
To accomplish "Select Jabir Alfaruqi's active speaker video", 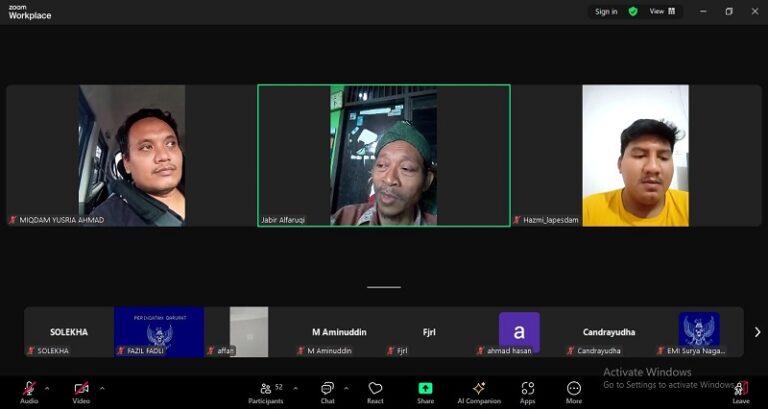I will click(384, 155).
